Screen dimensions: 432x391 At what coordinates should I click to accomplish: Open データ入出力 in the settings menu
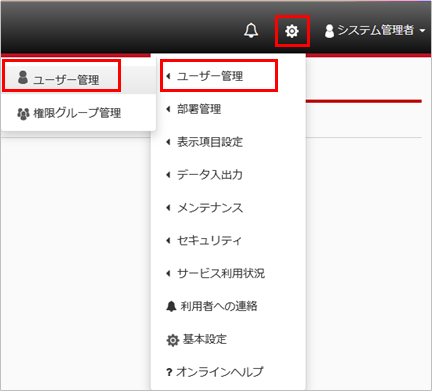click(x=228, y=175)
